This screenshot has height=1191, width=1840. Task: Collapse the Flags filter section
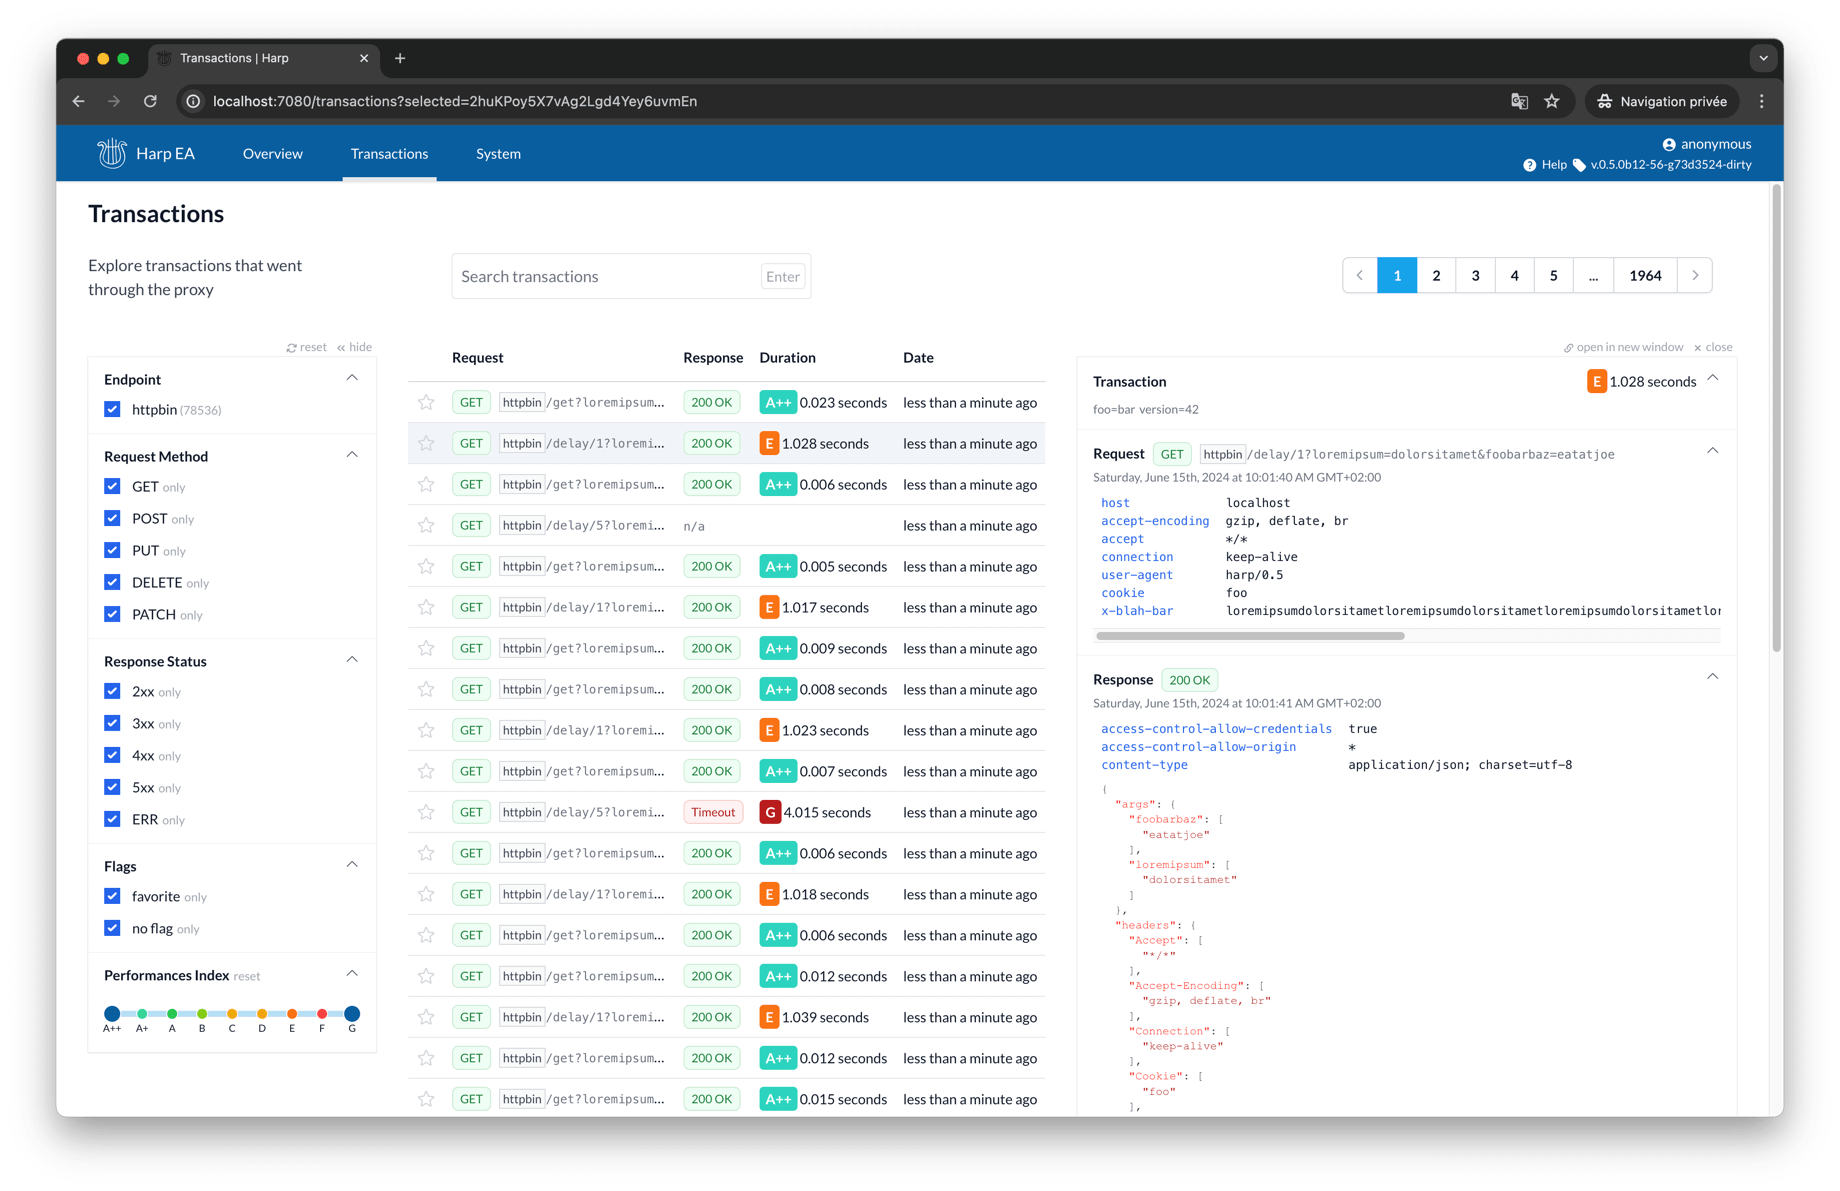click(x=352, y=865)
